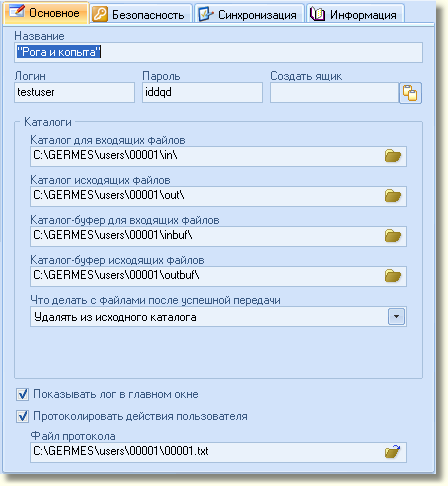Click the empty Создать ящик field
This screenshot has width=448, height=486.
tap(334, 92)
